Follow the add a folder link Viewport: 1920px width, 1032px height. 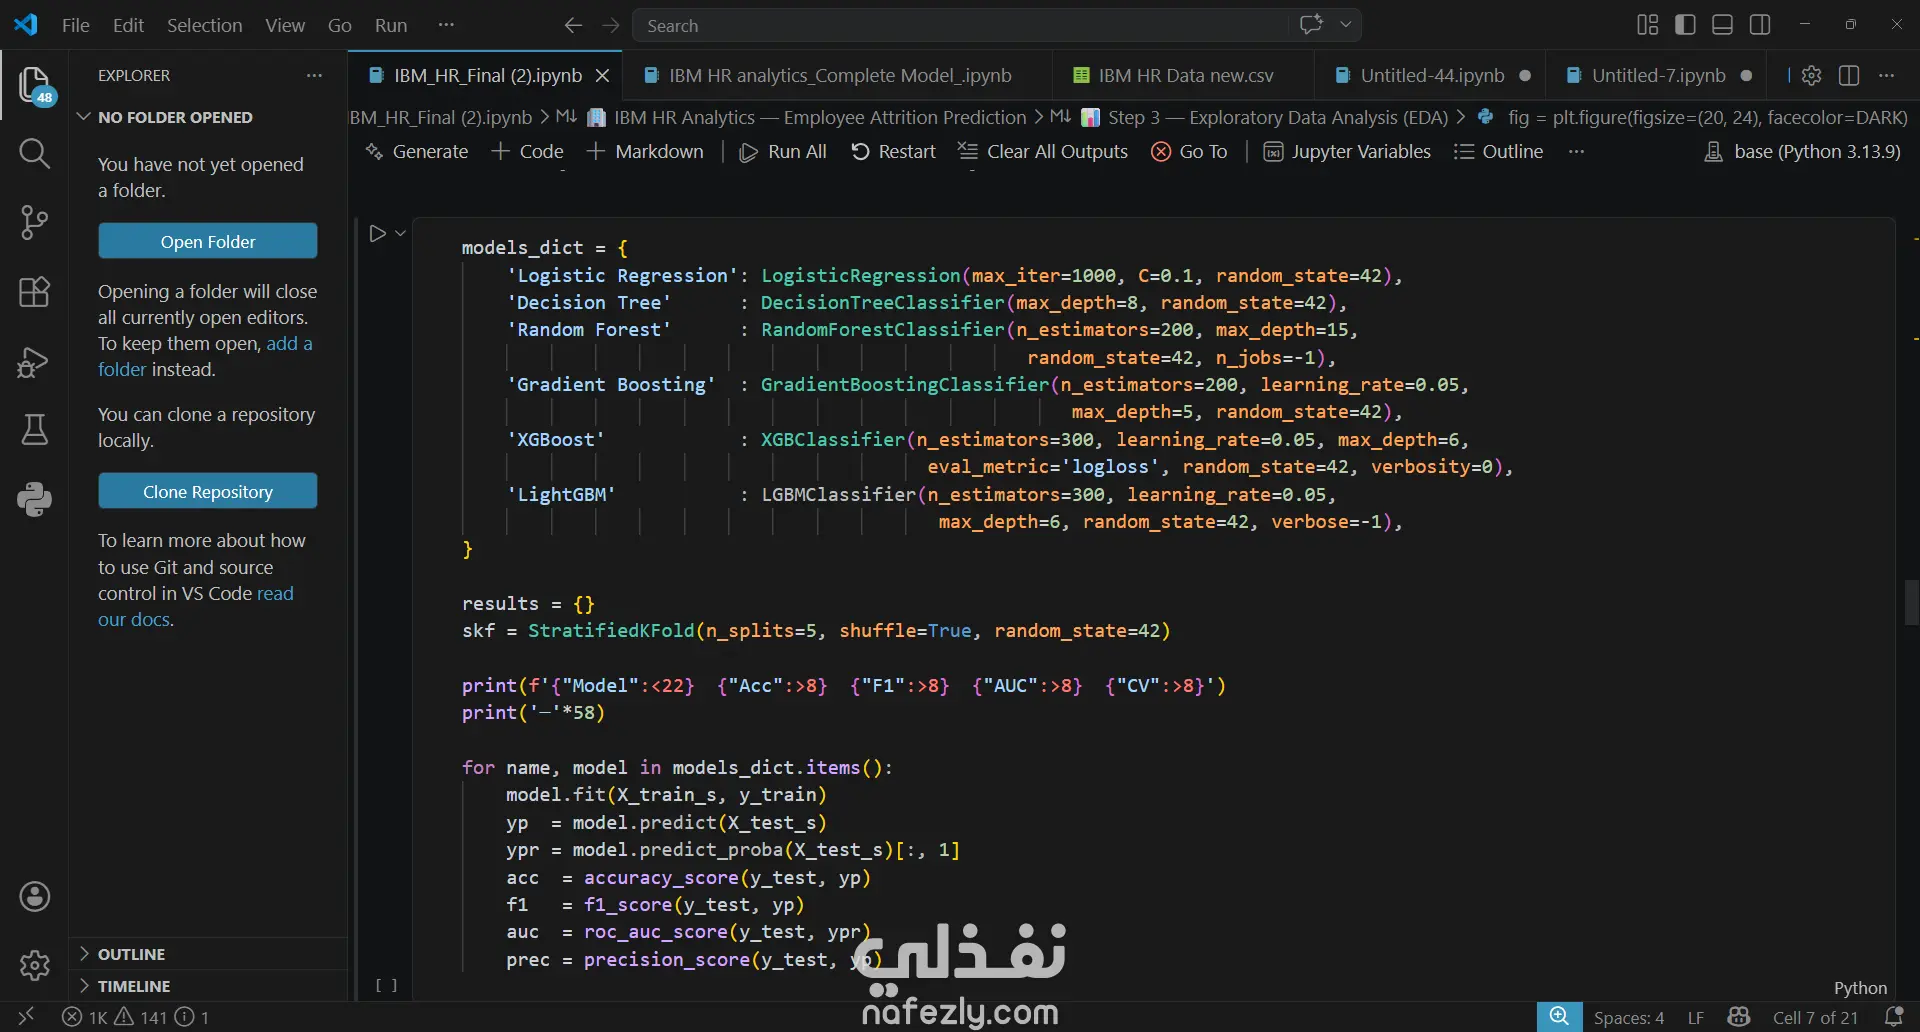(x=205, y=356)
